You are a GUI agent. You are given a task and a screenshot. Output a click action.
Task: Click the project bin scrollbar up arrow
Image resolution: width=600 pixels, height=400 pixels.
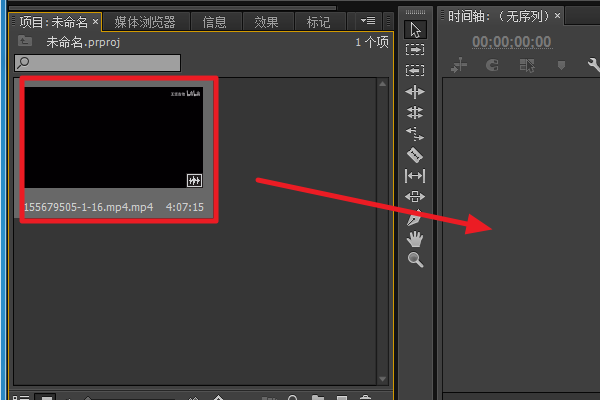point(382,84)
